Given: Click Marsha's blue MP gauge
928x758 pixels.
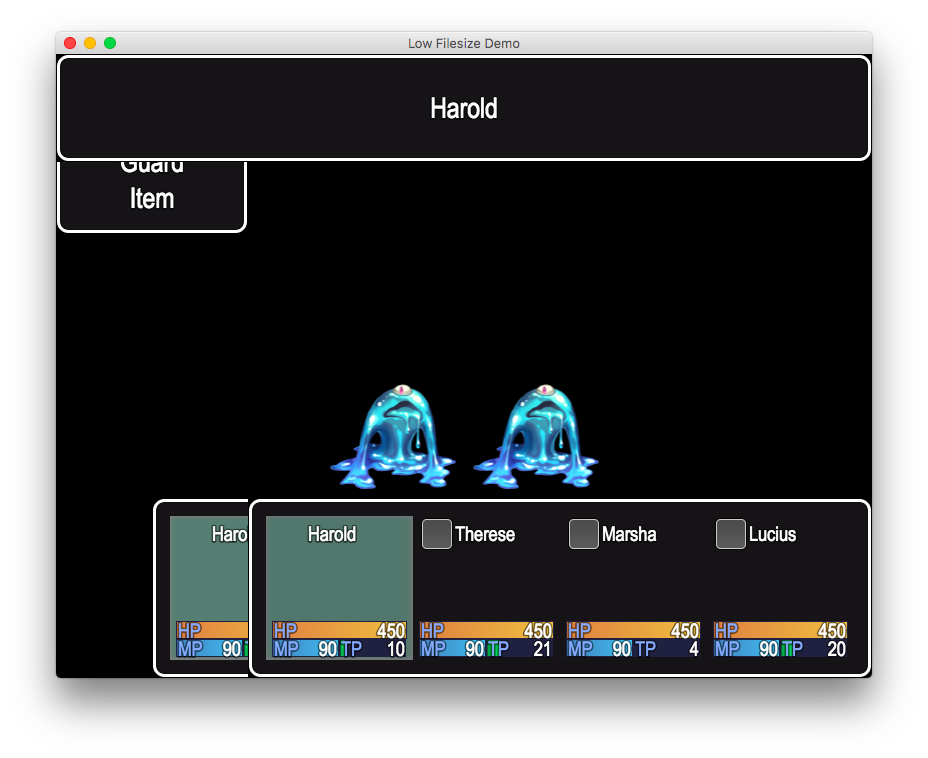Looking at the screenshot, I should click(x=599, y=649).
